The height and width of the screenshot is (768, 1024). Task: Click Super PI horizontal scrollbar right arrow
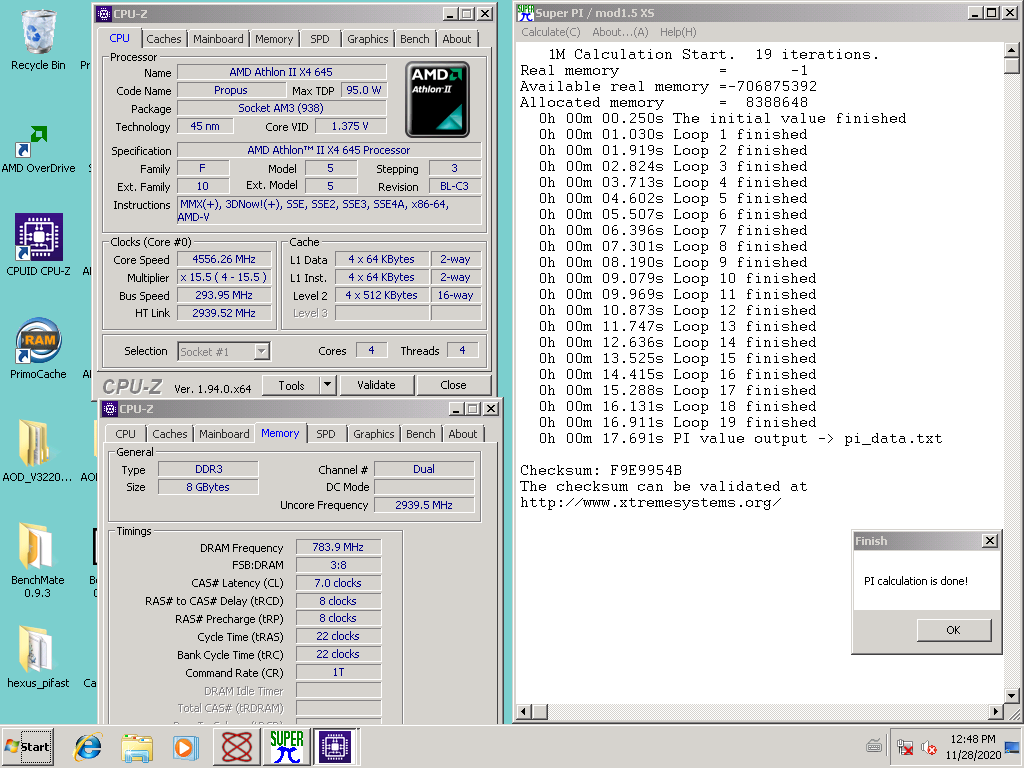pos(995,711)
